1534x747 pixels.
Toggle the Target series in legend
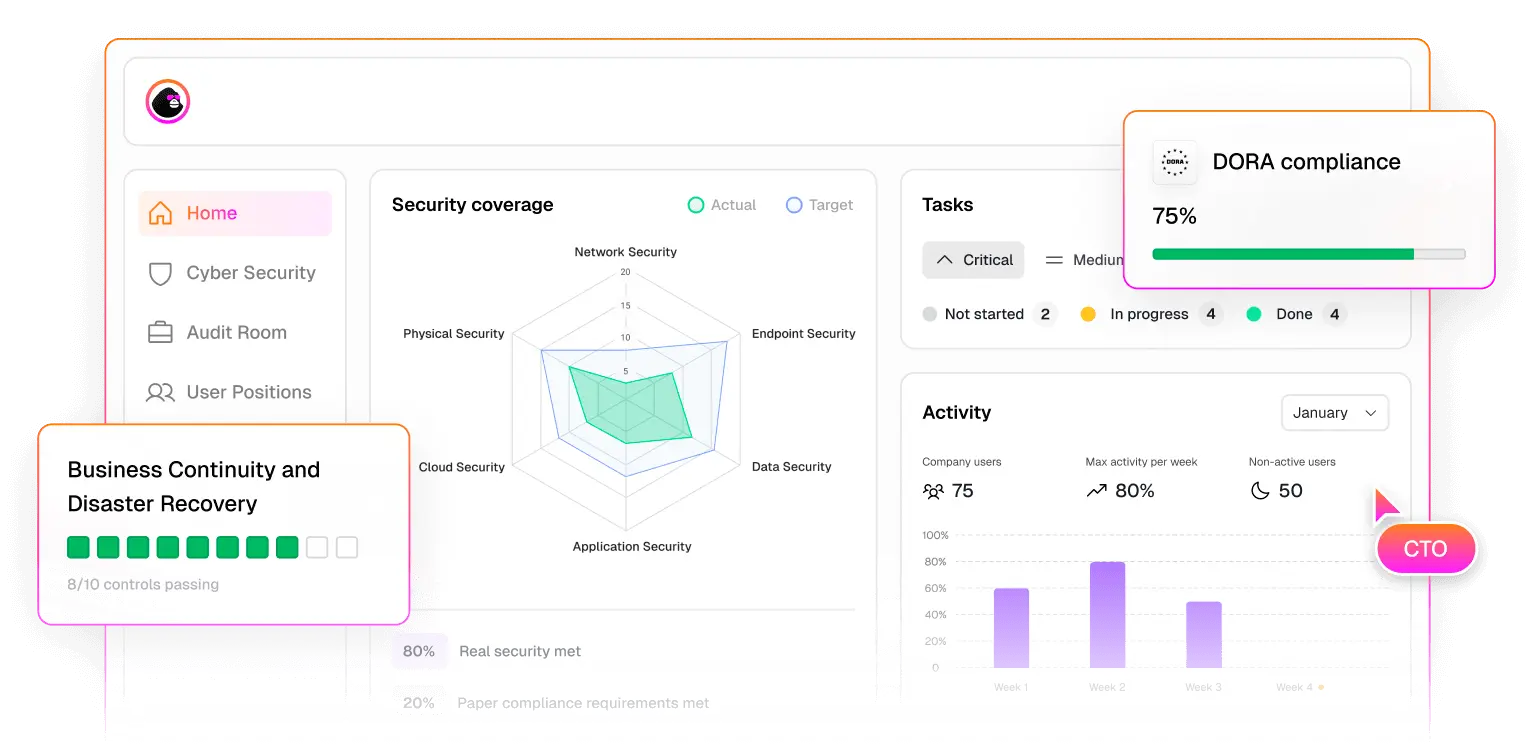pyautogui.click(x=819, y=205)
